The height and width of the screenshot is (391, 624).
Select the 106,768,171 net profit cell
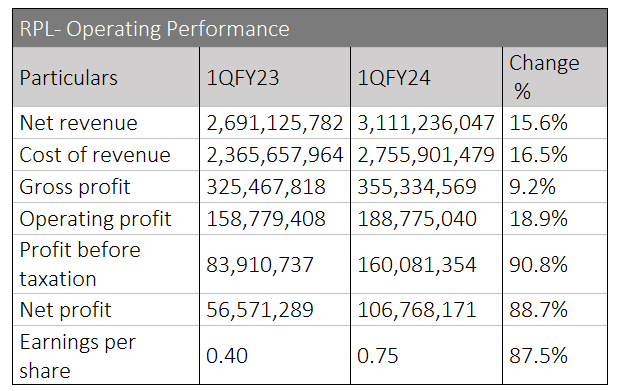426,310
